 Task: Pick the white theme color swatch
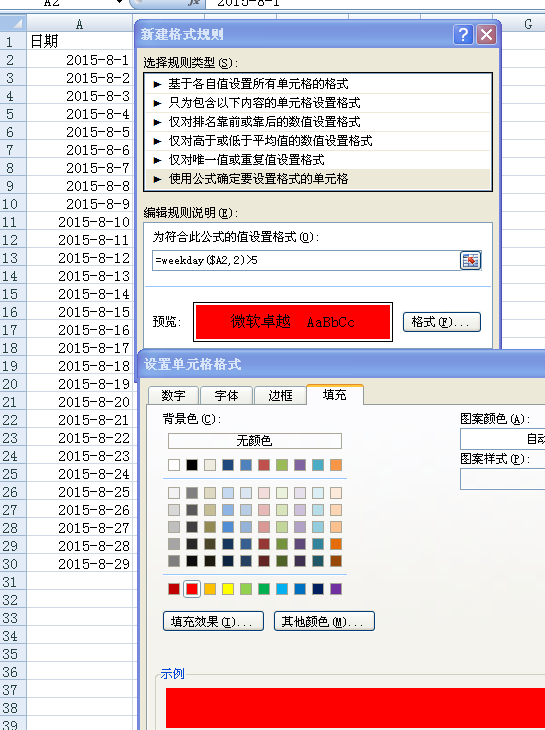click(174, 465)
